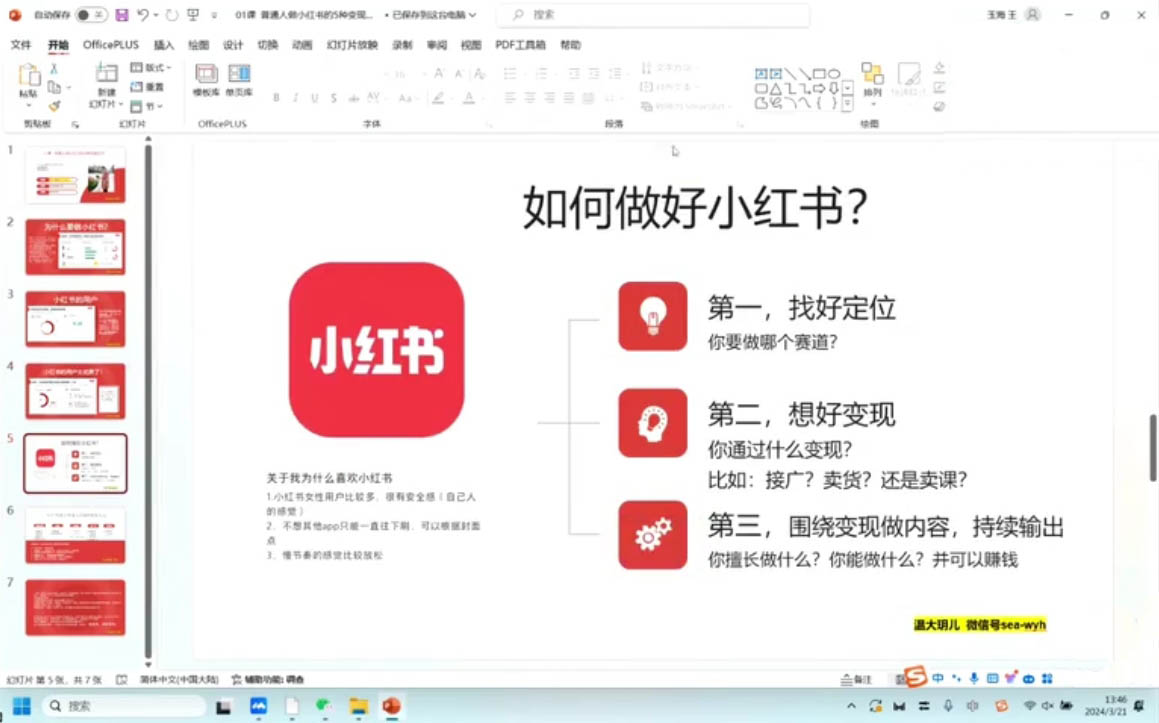Open the Customize Quick Access Toolbar dropdown

pyautogui.click(x=214, y=16)
